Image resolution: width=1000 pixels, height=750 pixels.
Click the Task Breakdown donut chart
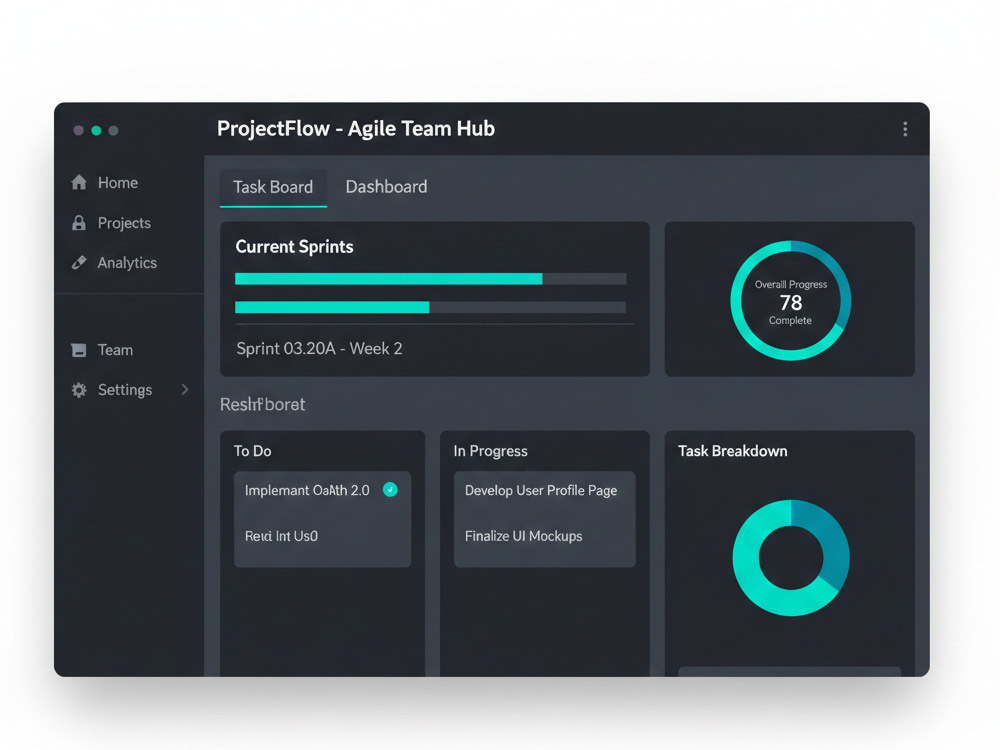(791, 557)
